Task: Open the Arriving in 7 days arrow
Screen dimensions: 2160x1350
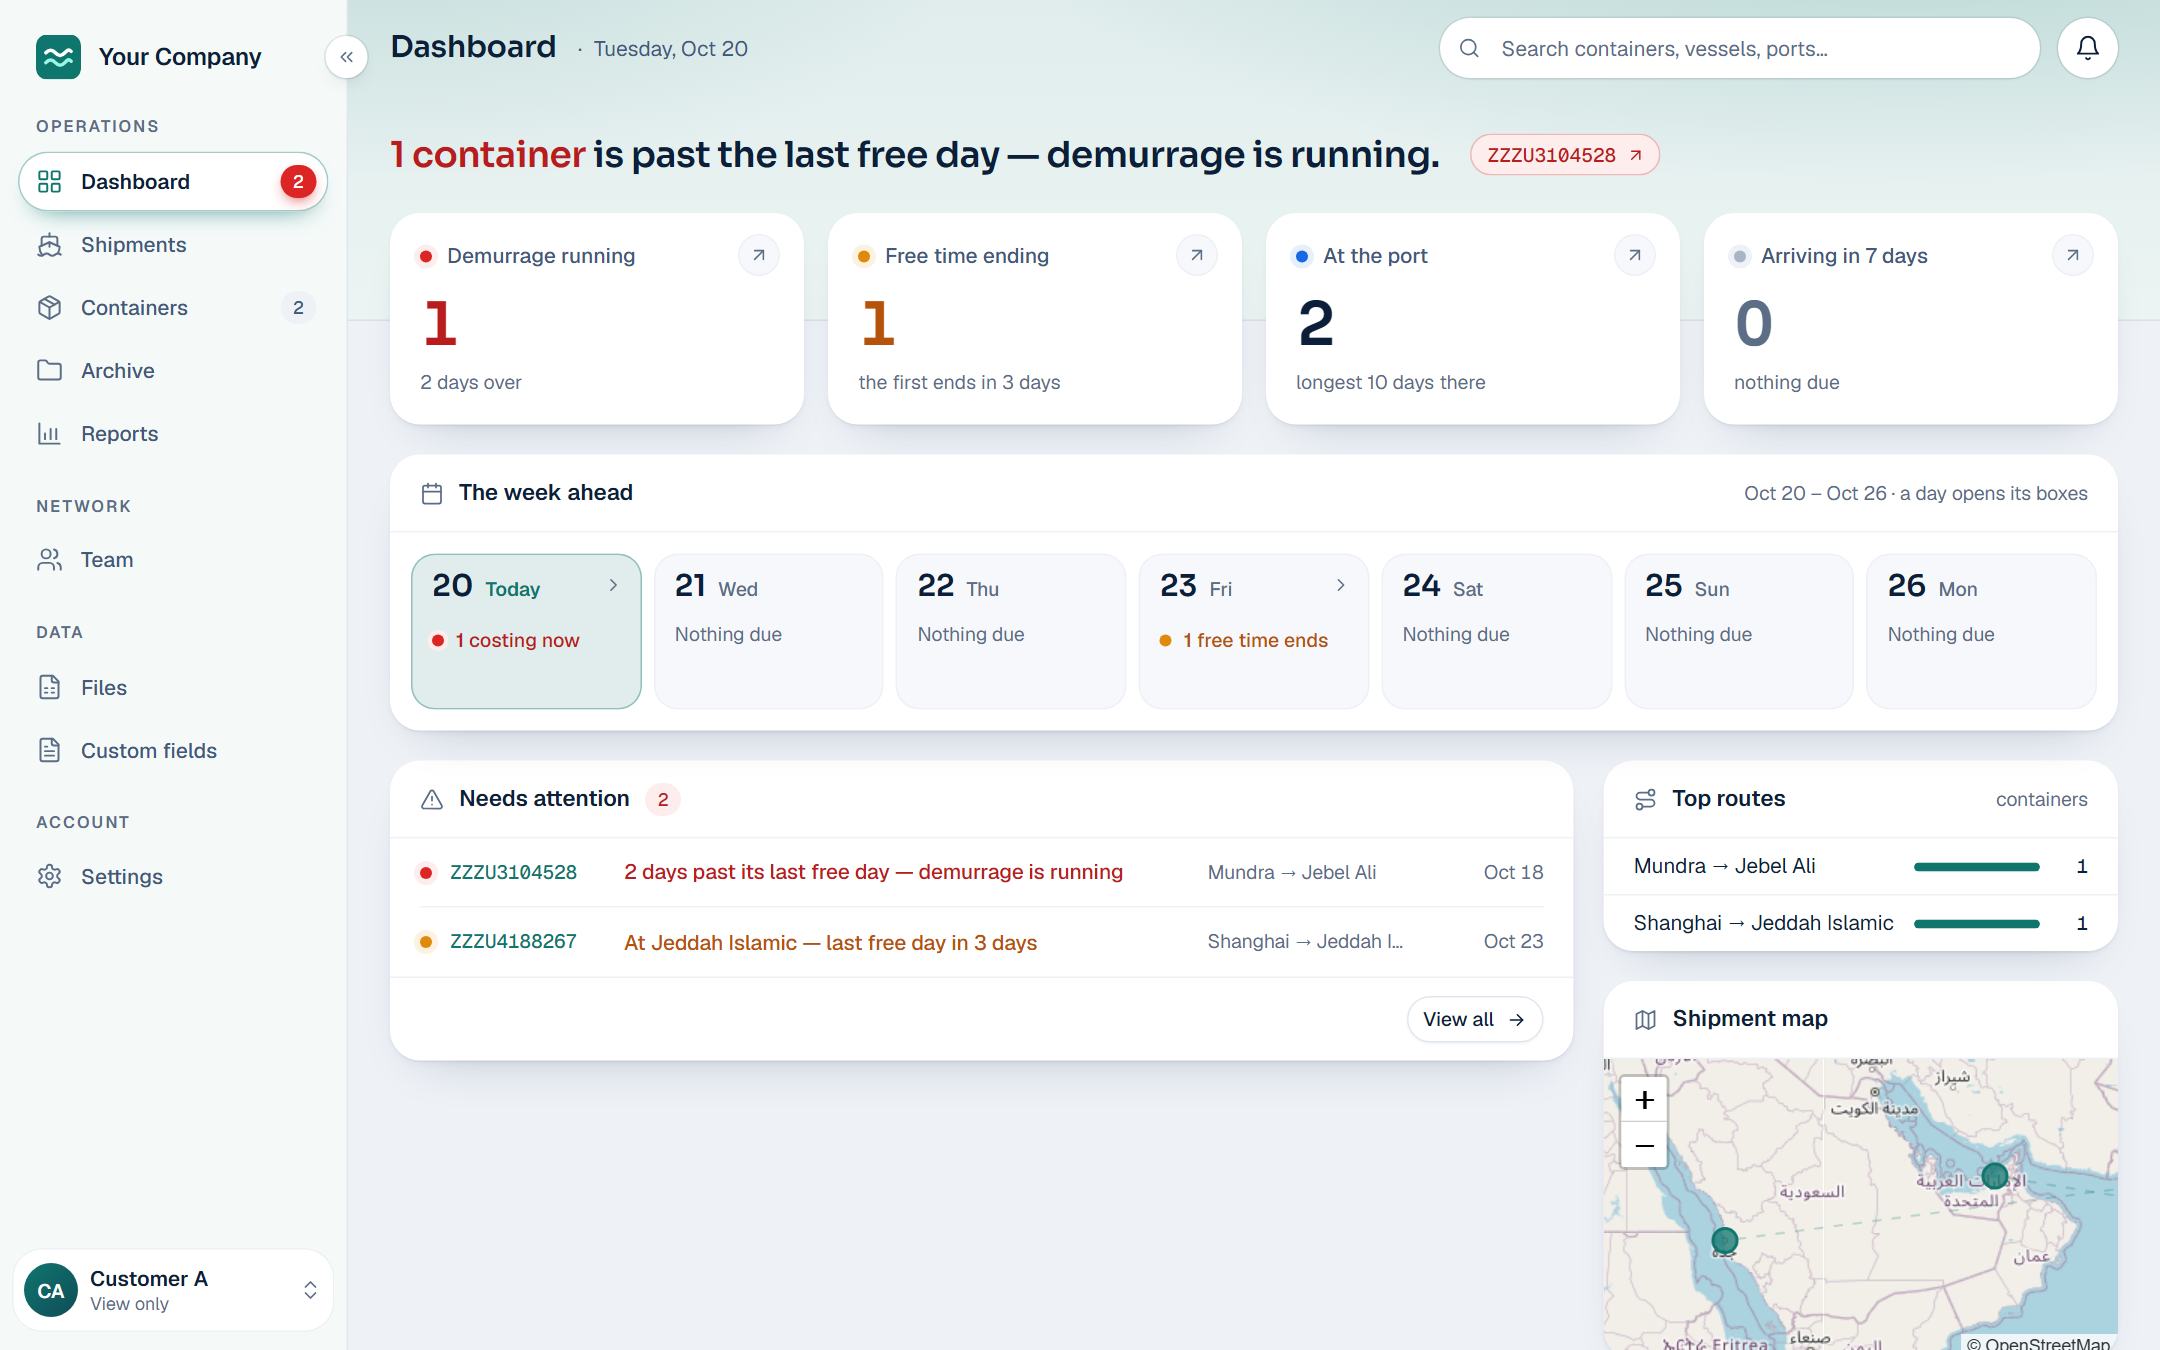Action: (x=2073, y=255)
